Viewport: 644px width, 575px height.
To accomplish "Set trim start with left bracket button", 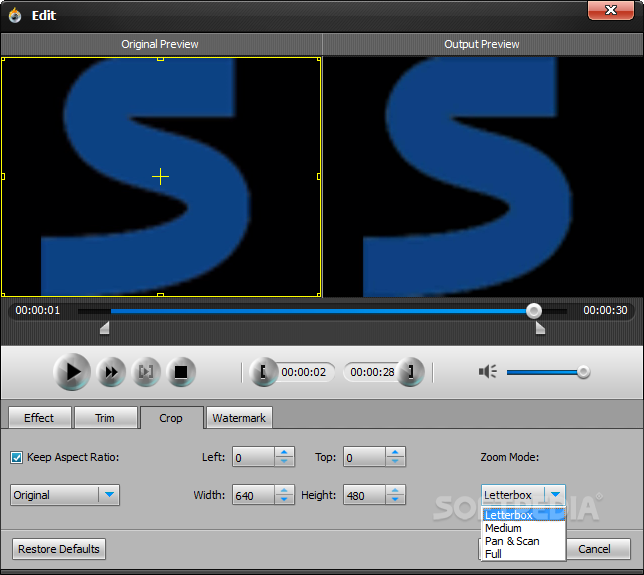I will [x=264, y=372].
